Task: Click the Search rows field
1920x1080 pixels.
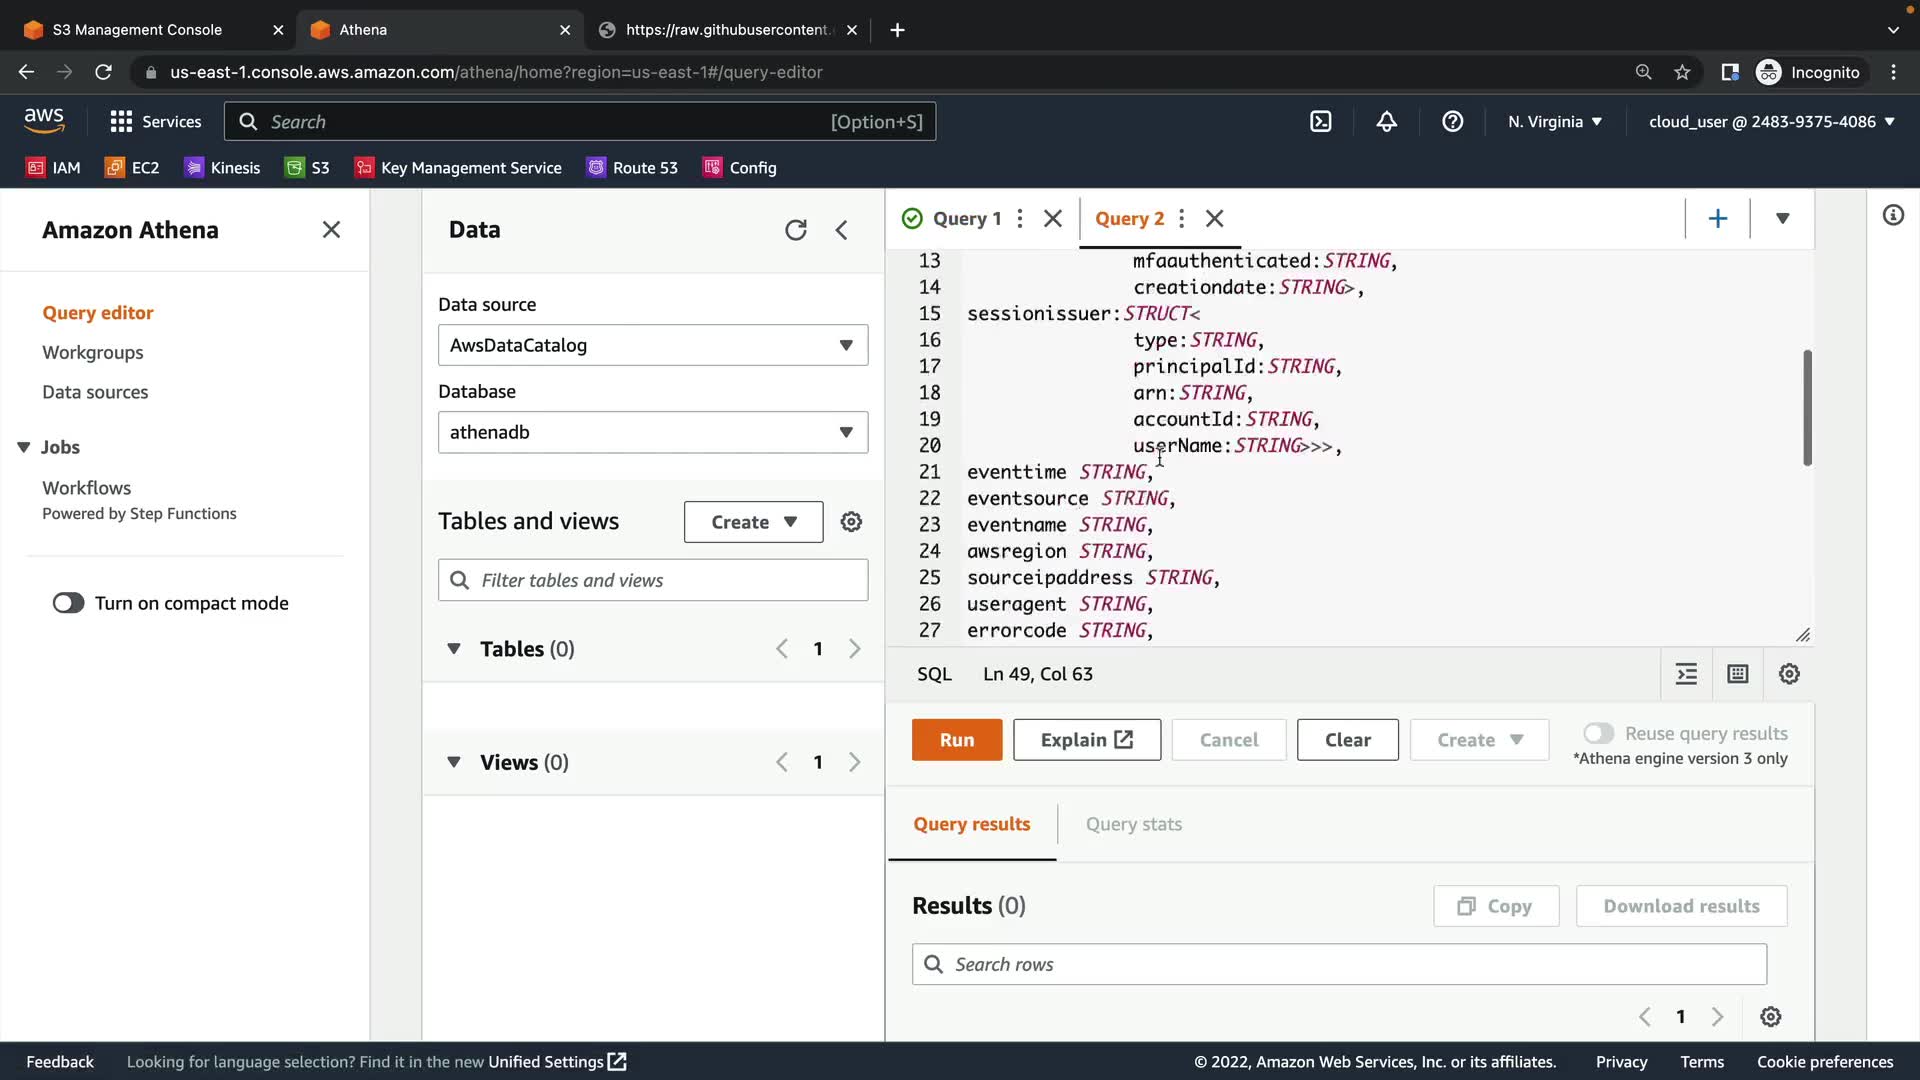Action: pos(1339,964)
